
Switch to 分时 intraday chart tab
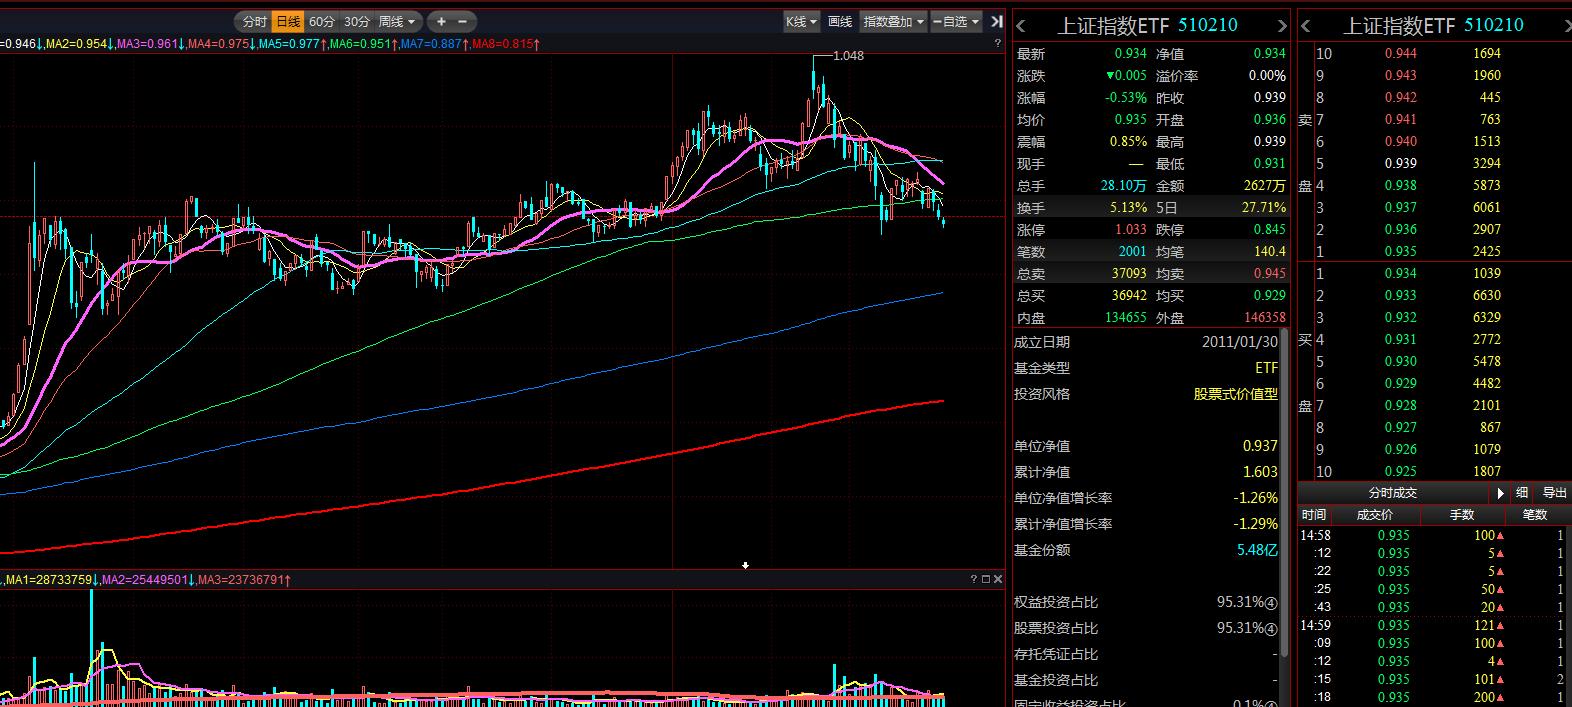pos(255,21)
